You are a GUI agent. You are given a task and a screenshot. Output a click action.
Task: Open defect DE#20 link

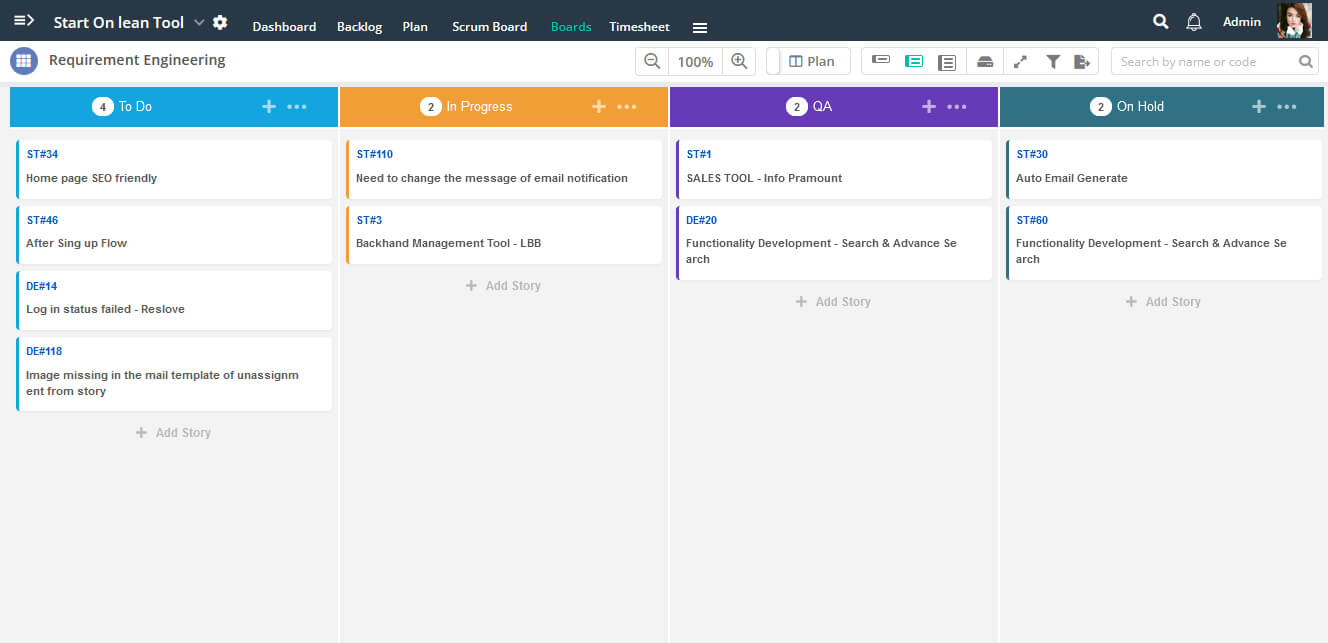(x=702, y=220)
